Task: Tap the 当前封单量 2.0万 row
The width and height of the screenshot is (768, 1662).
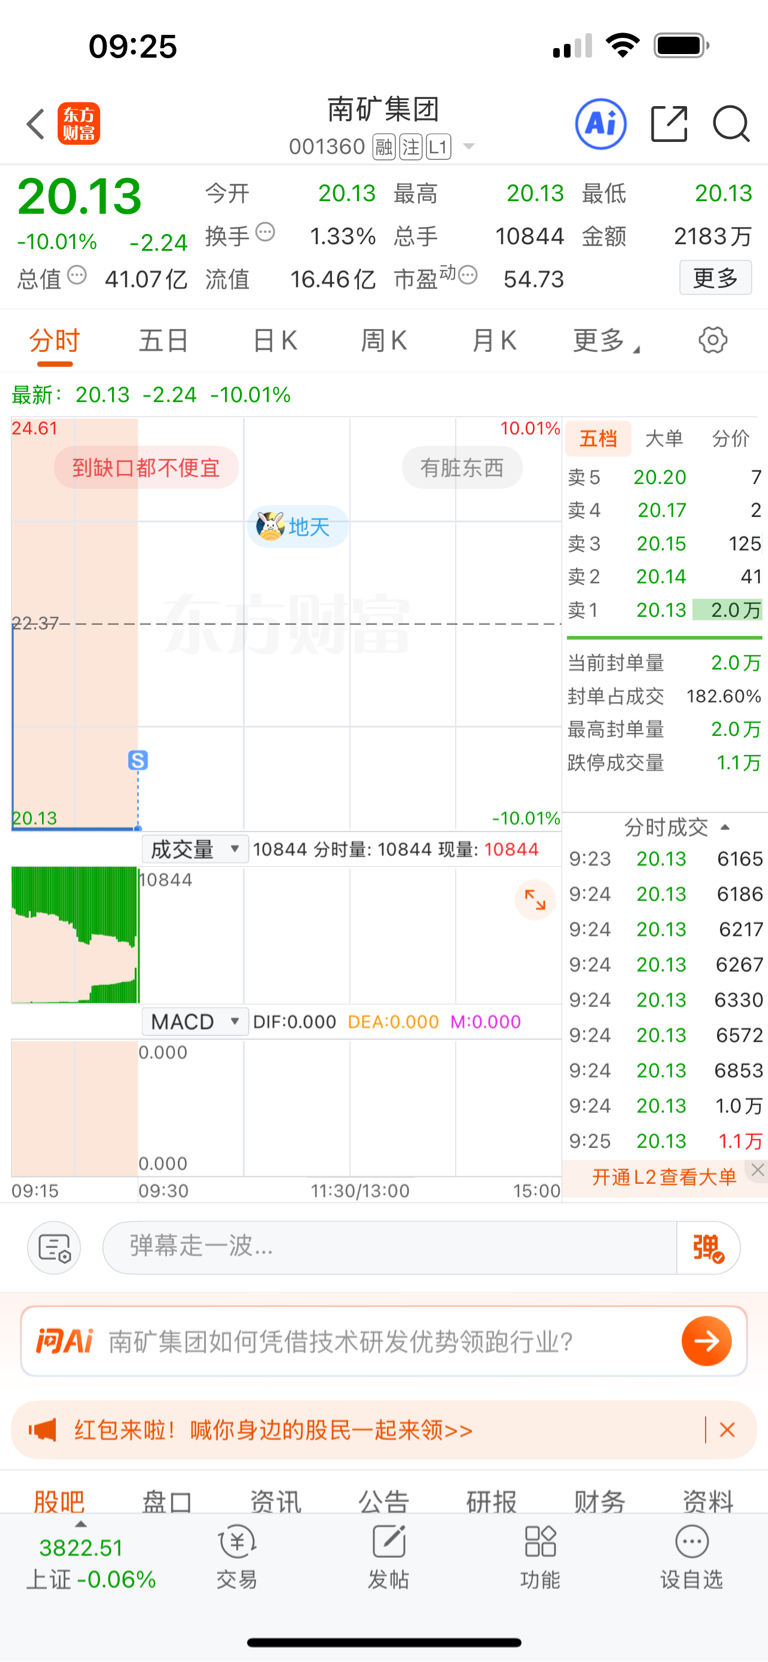Action: click(664, 663)
